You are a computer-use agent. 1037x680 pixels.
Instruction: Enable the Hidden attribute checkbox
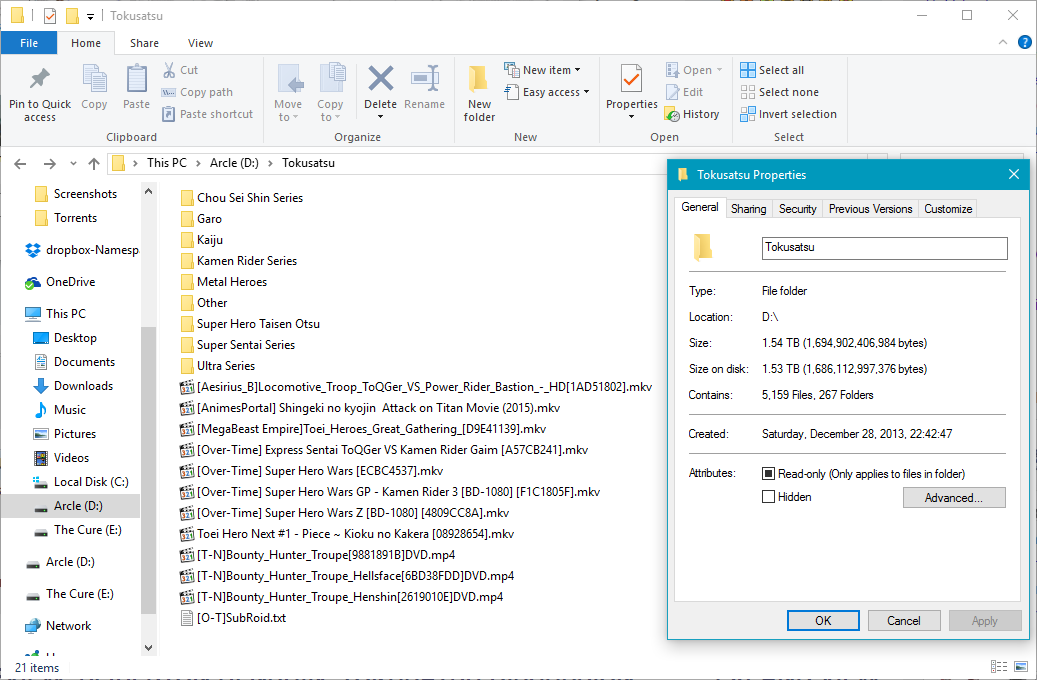click(769, 497)
